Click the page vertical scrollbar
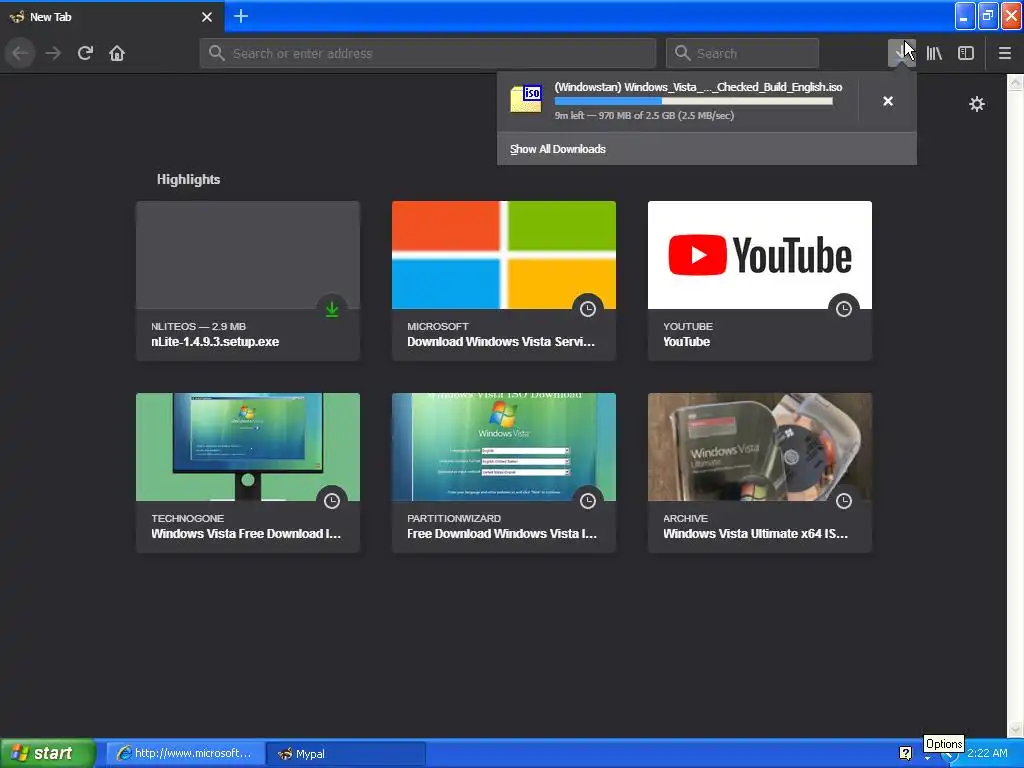 point(1015,405)
